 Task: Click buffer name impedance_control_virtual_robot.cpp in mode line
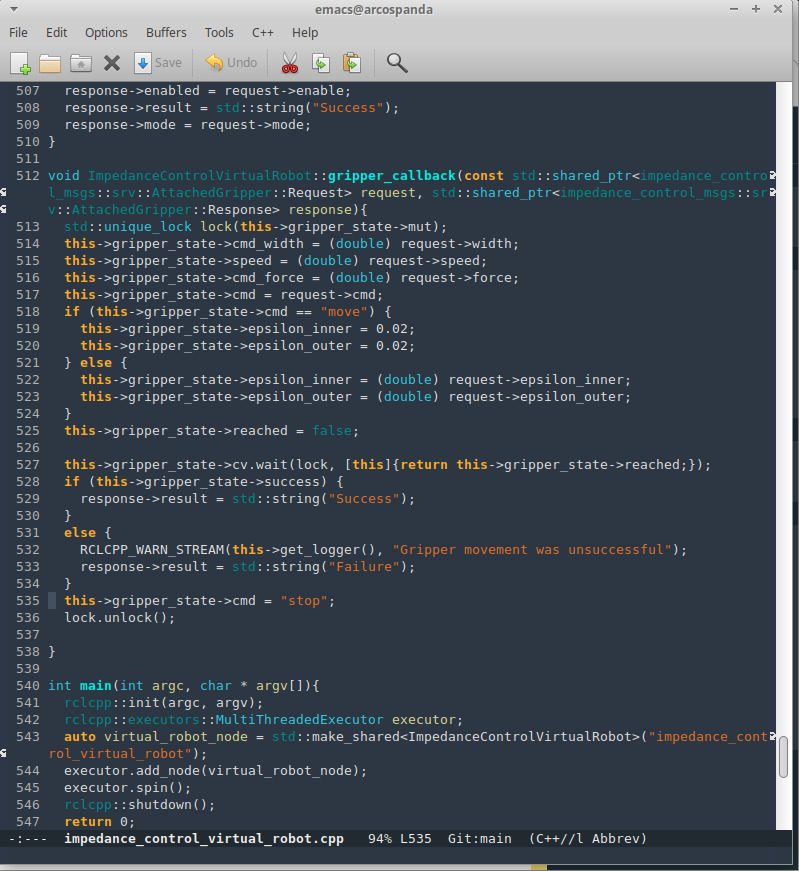tap(203, 838)
